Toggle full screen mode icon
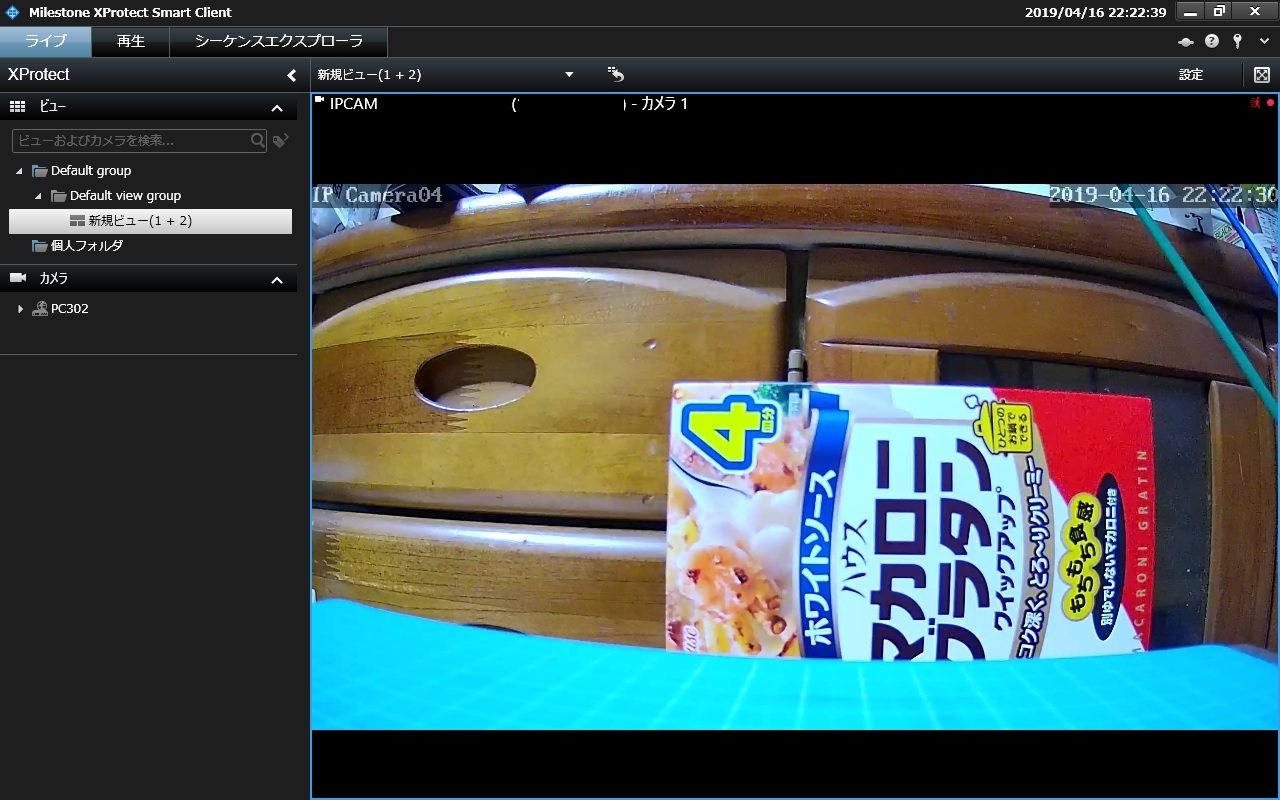The height and width of the screenshot is (800, 1280). [1262, 75]
